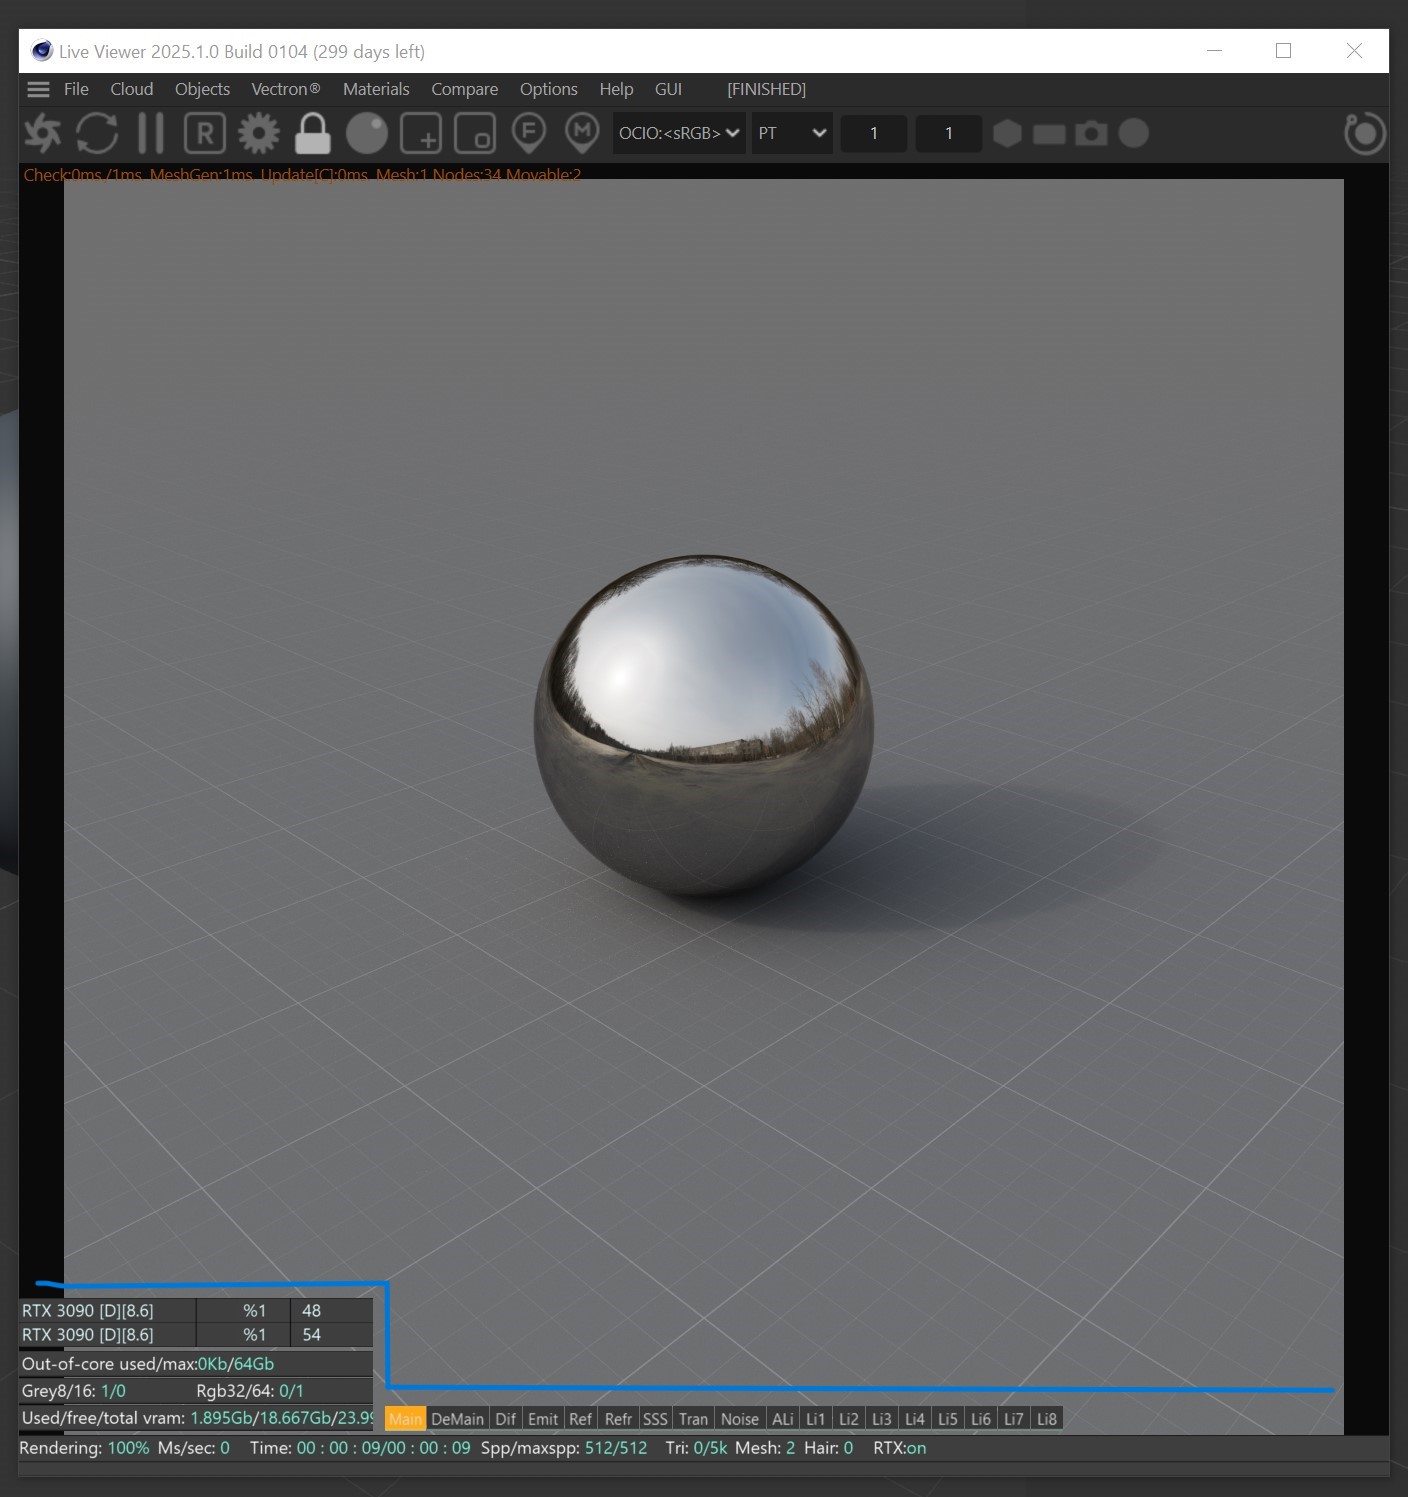
Task: Click the RTX 3090 row with temperature 54
Action: point(196,1335)
